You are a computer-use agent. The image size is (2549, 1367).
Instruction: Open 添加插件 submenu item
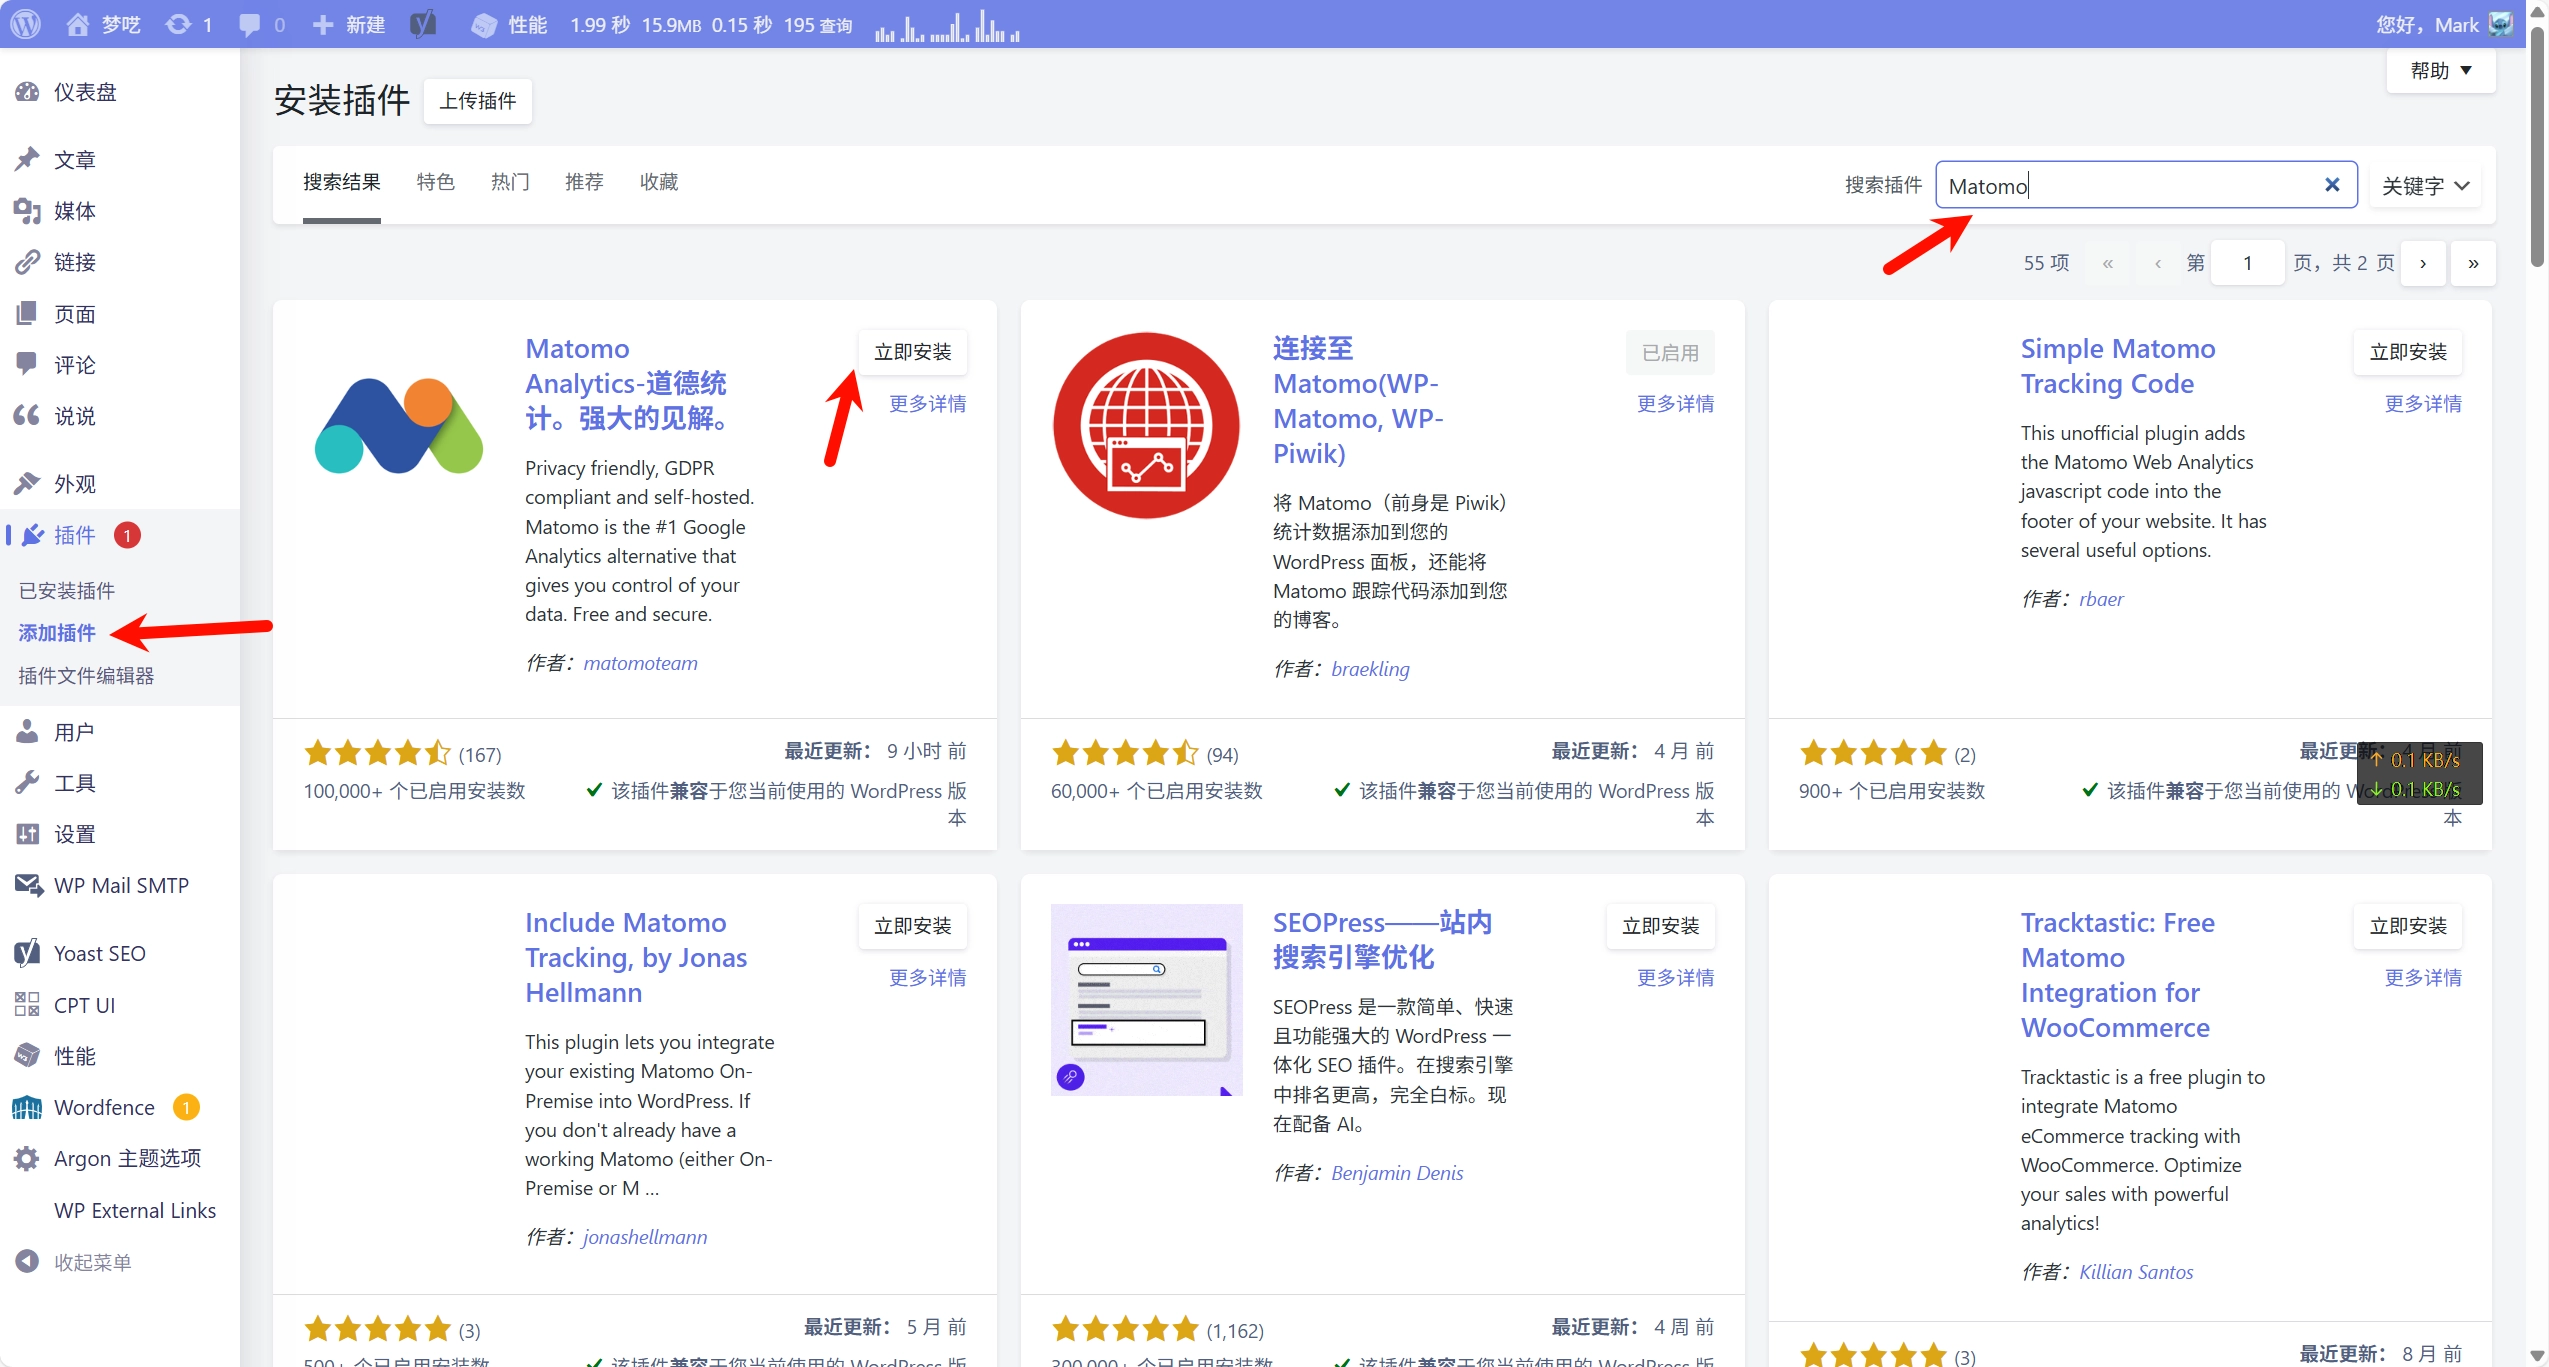point(57,633)
